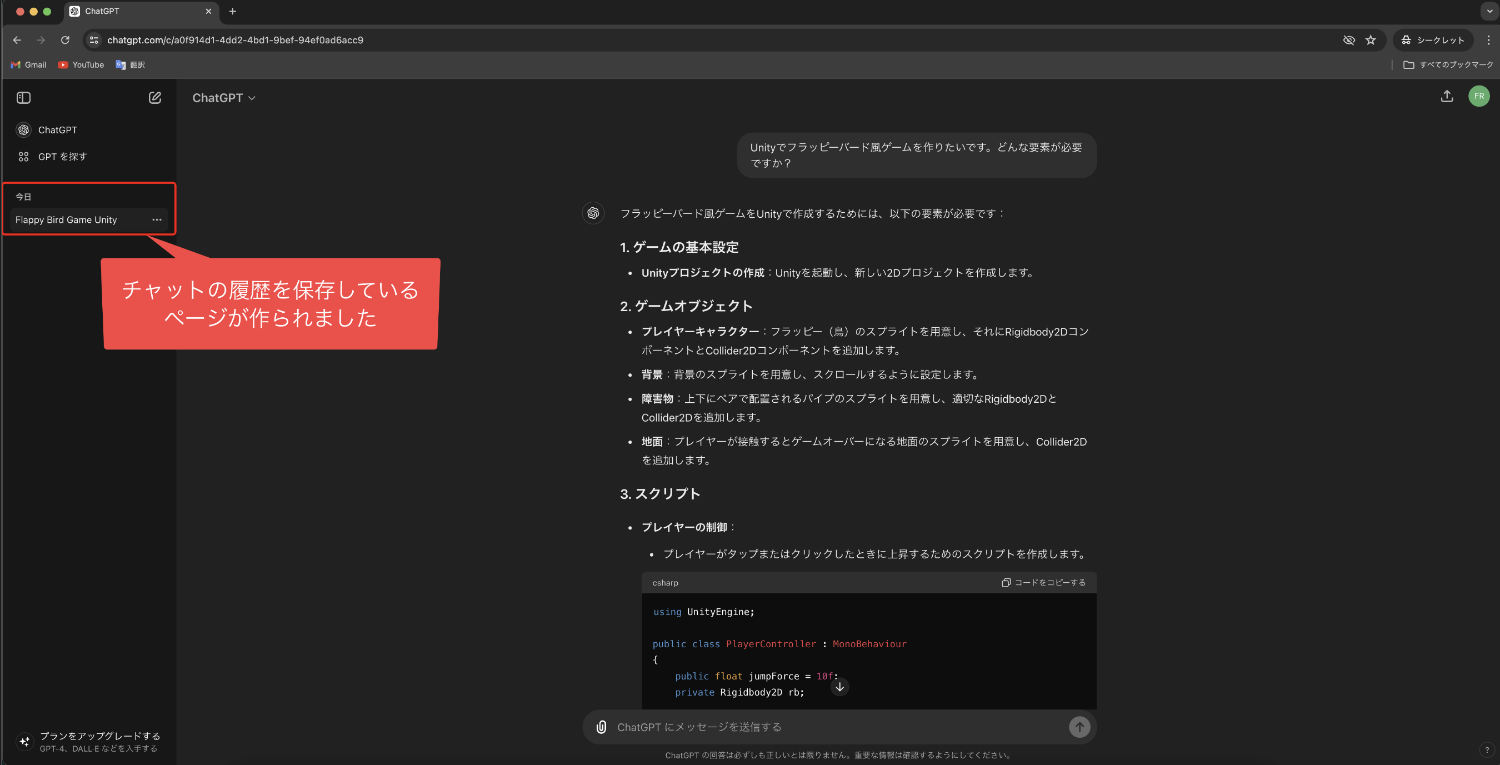The image size is (1500, 765).
Task: Click the tracking protection eye icon
Action: click(x=1348, y=40)
